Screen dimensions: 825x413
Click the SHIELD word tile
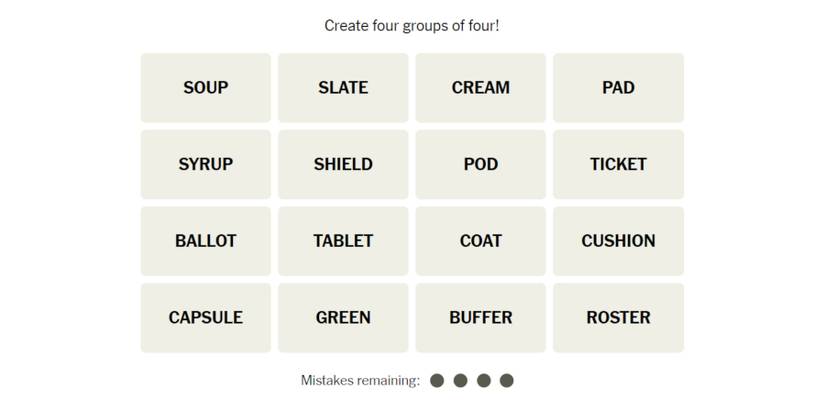[x=343, y=164]
